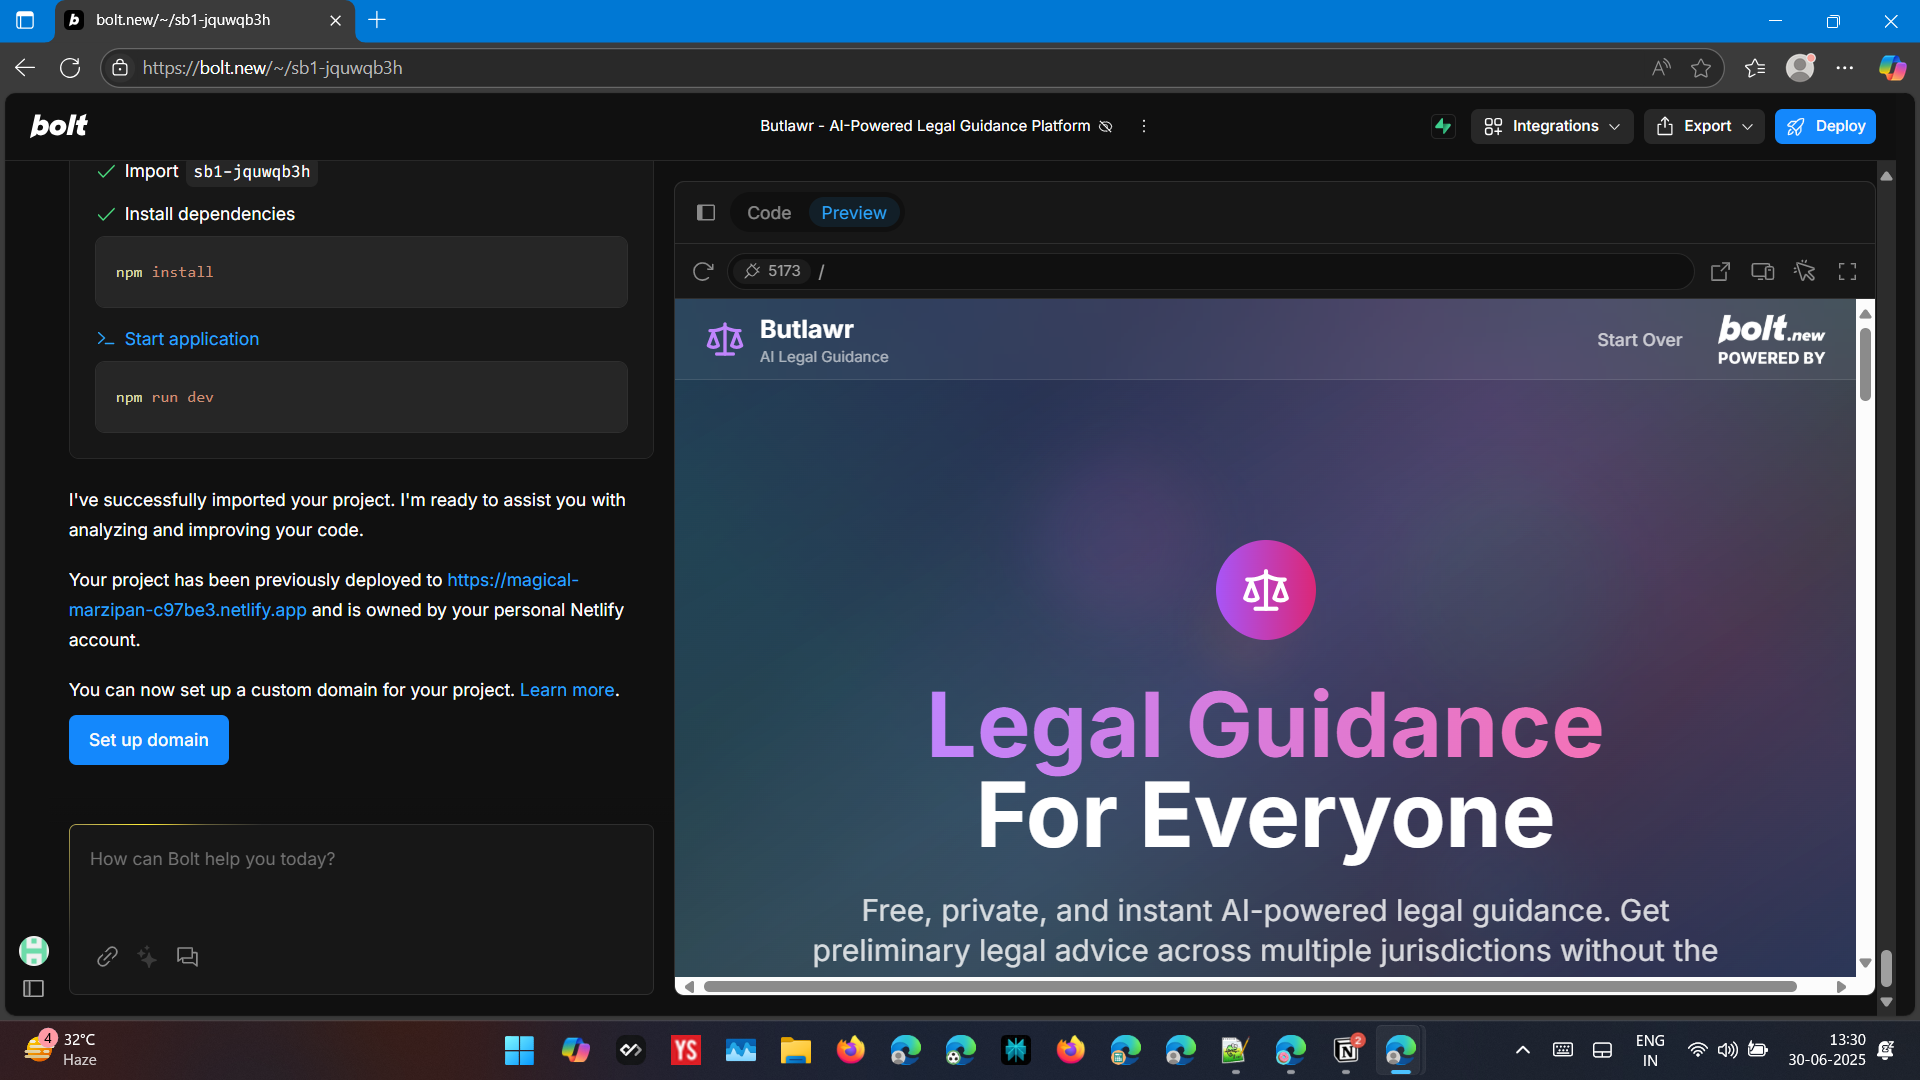Click the Set up domain button
Viewport: 1920px width, 1080px height.
pos(149,740)
